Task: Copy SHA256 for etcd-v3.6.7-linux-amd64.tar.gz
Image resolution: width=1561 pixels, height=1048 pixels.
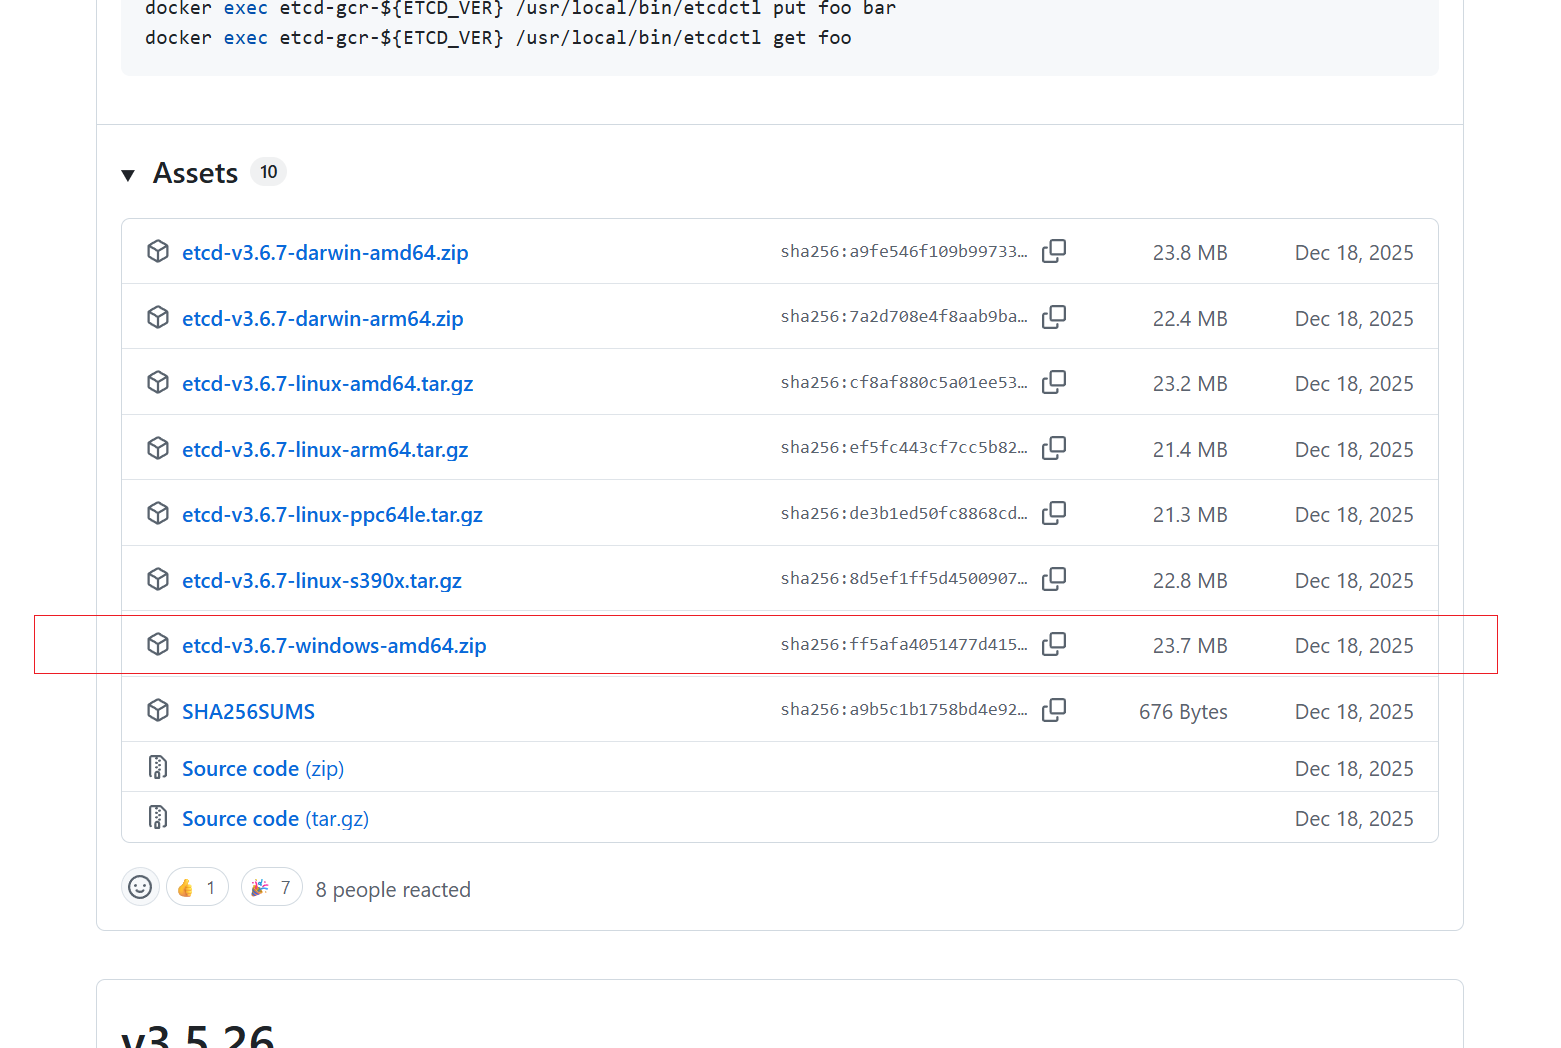Action: 1054,382
